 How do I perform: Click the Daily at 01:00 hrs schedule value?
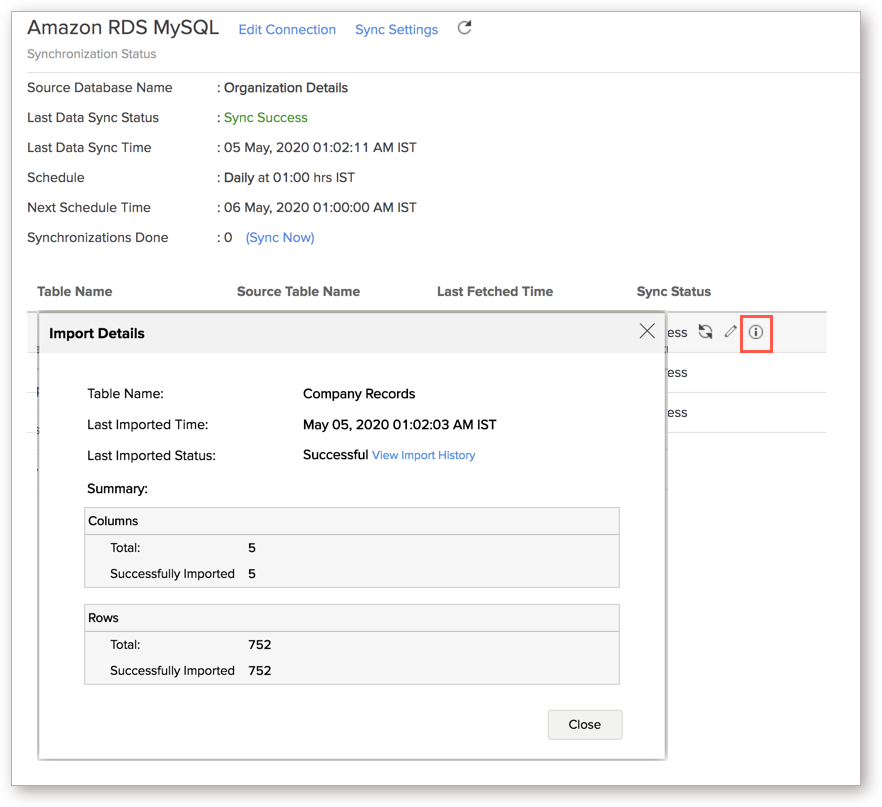point(289,178)
